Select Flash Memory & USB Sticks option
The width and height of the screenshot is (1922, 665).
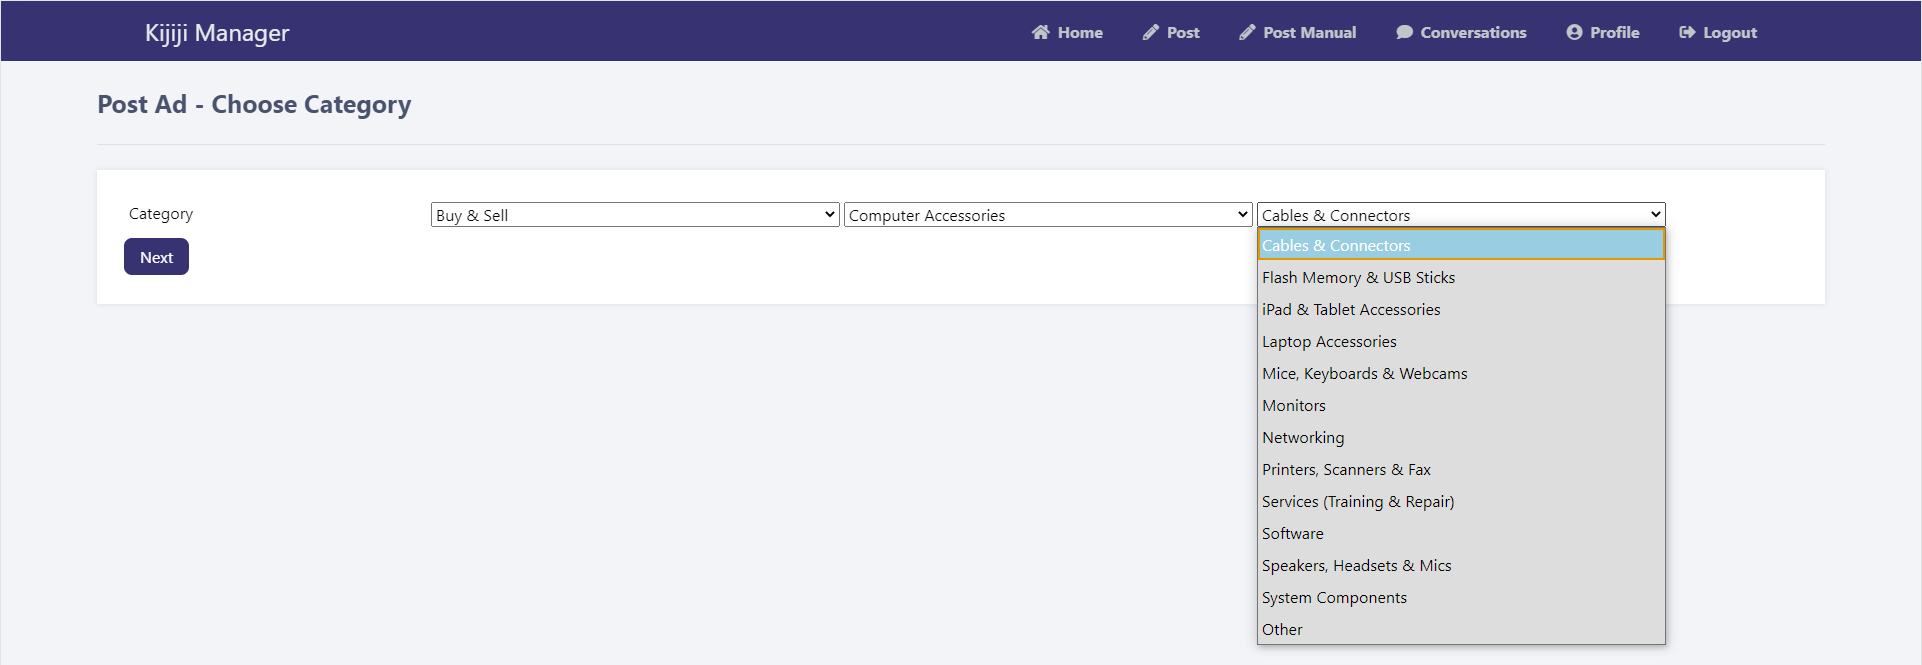(1358, 278)
